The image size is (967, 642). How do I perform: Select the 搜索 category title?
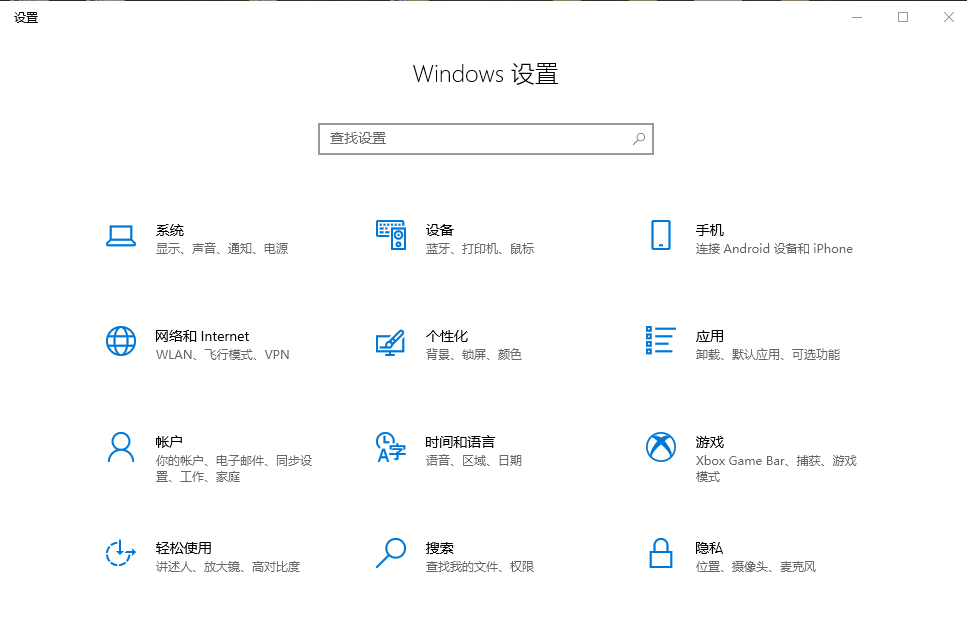point(440,548)
